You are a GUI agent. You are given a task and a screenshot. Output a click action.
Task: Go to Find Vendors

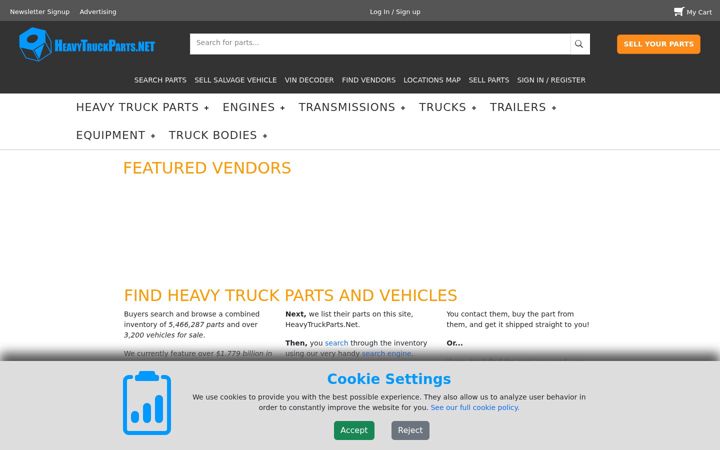tap(369, 80)
